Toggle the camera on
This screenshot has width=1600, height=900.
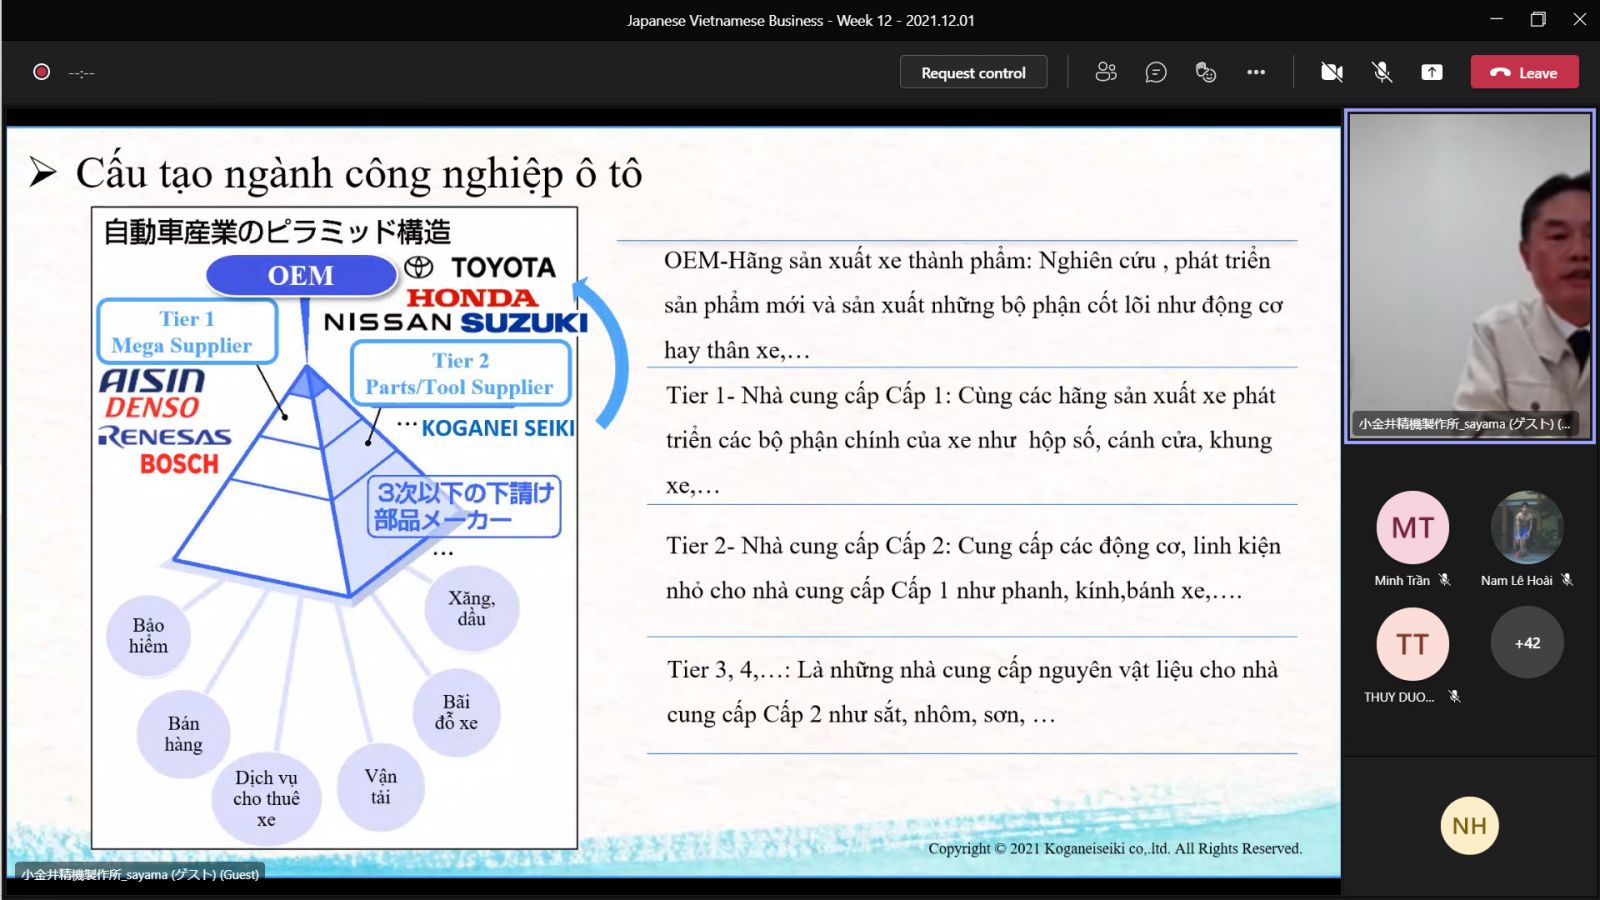(1332, 72)
